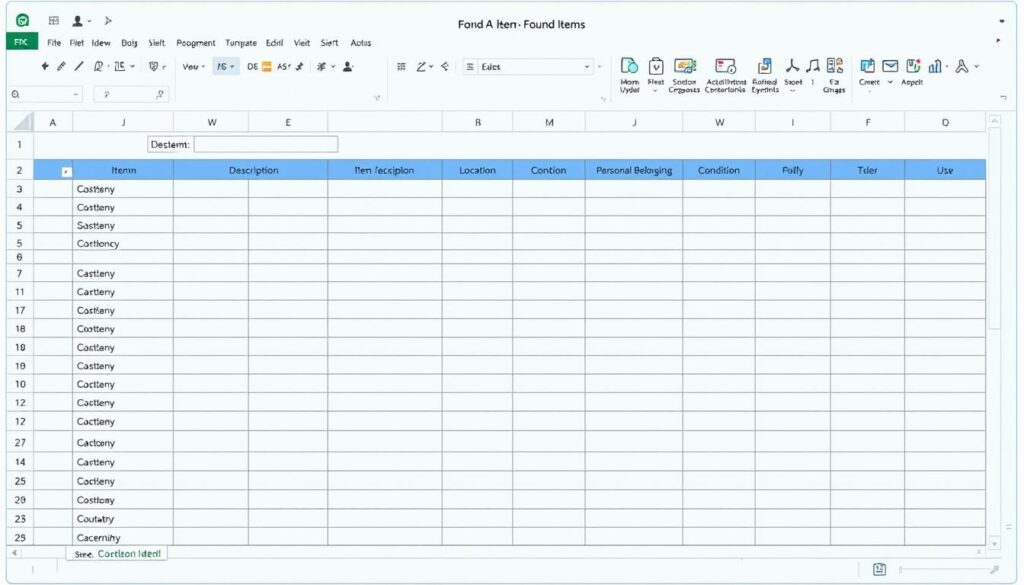Select the cell containing Sastteny
The image size is (1024, 585).
point(123,225)
